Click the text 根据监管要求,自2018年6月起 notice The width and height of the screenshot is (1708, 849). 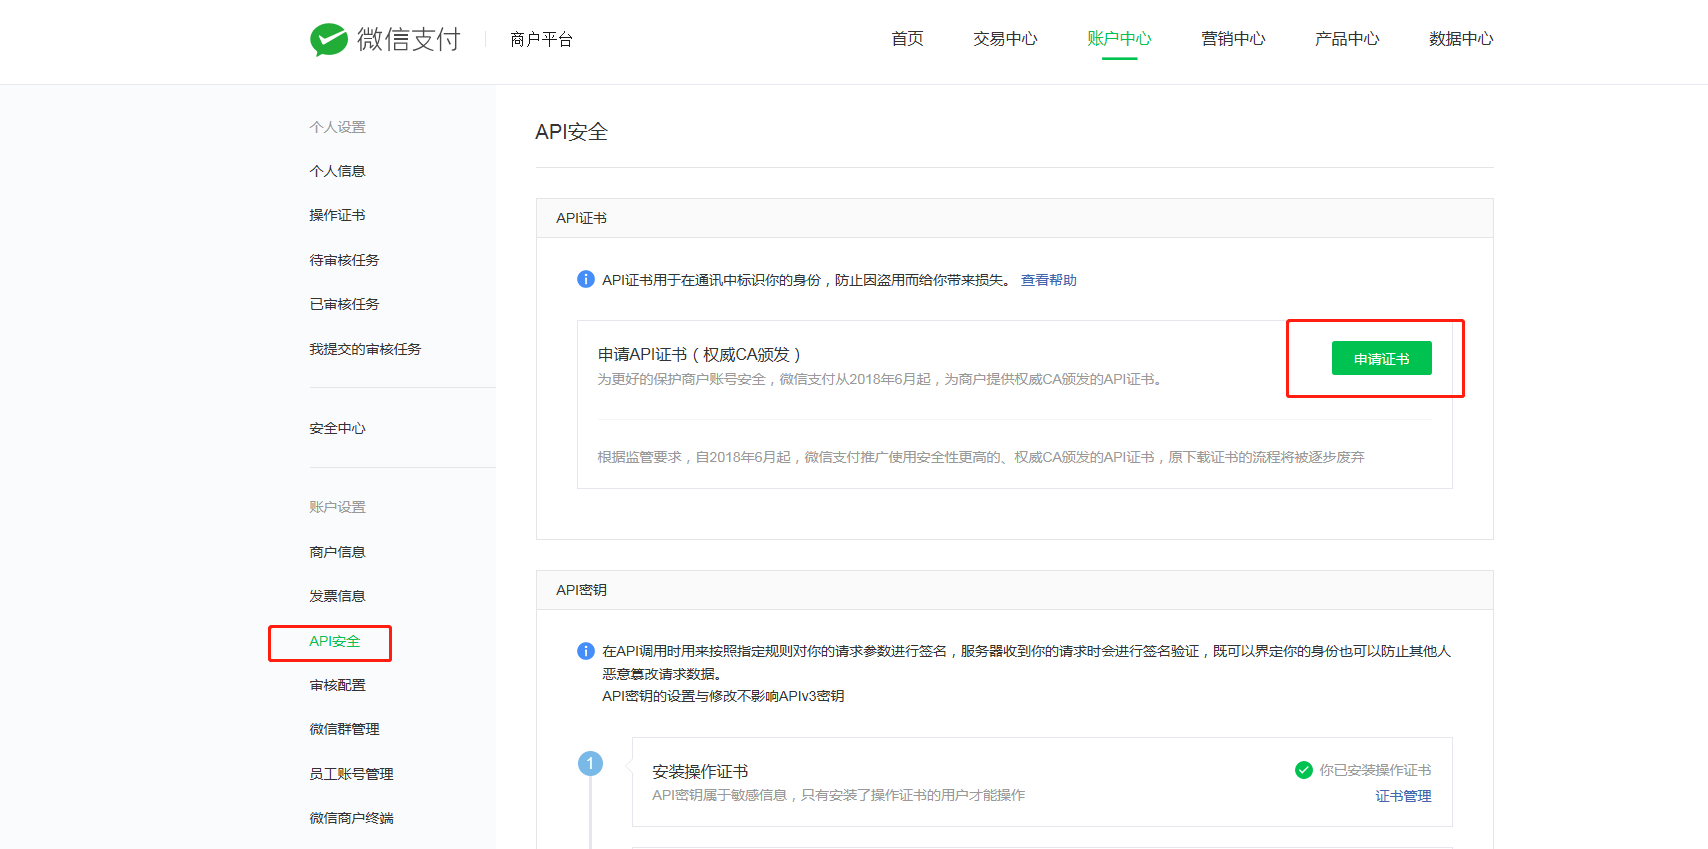click(x=981, y=457)
